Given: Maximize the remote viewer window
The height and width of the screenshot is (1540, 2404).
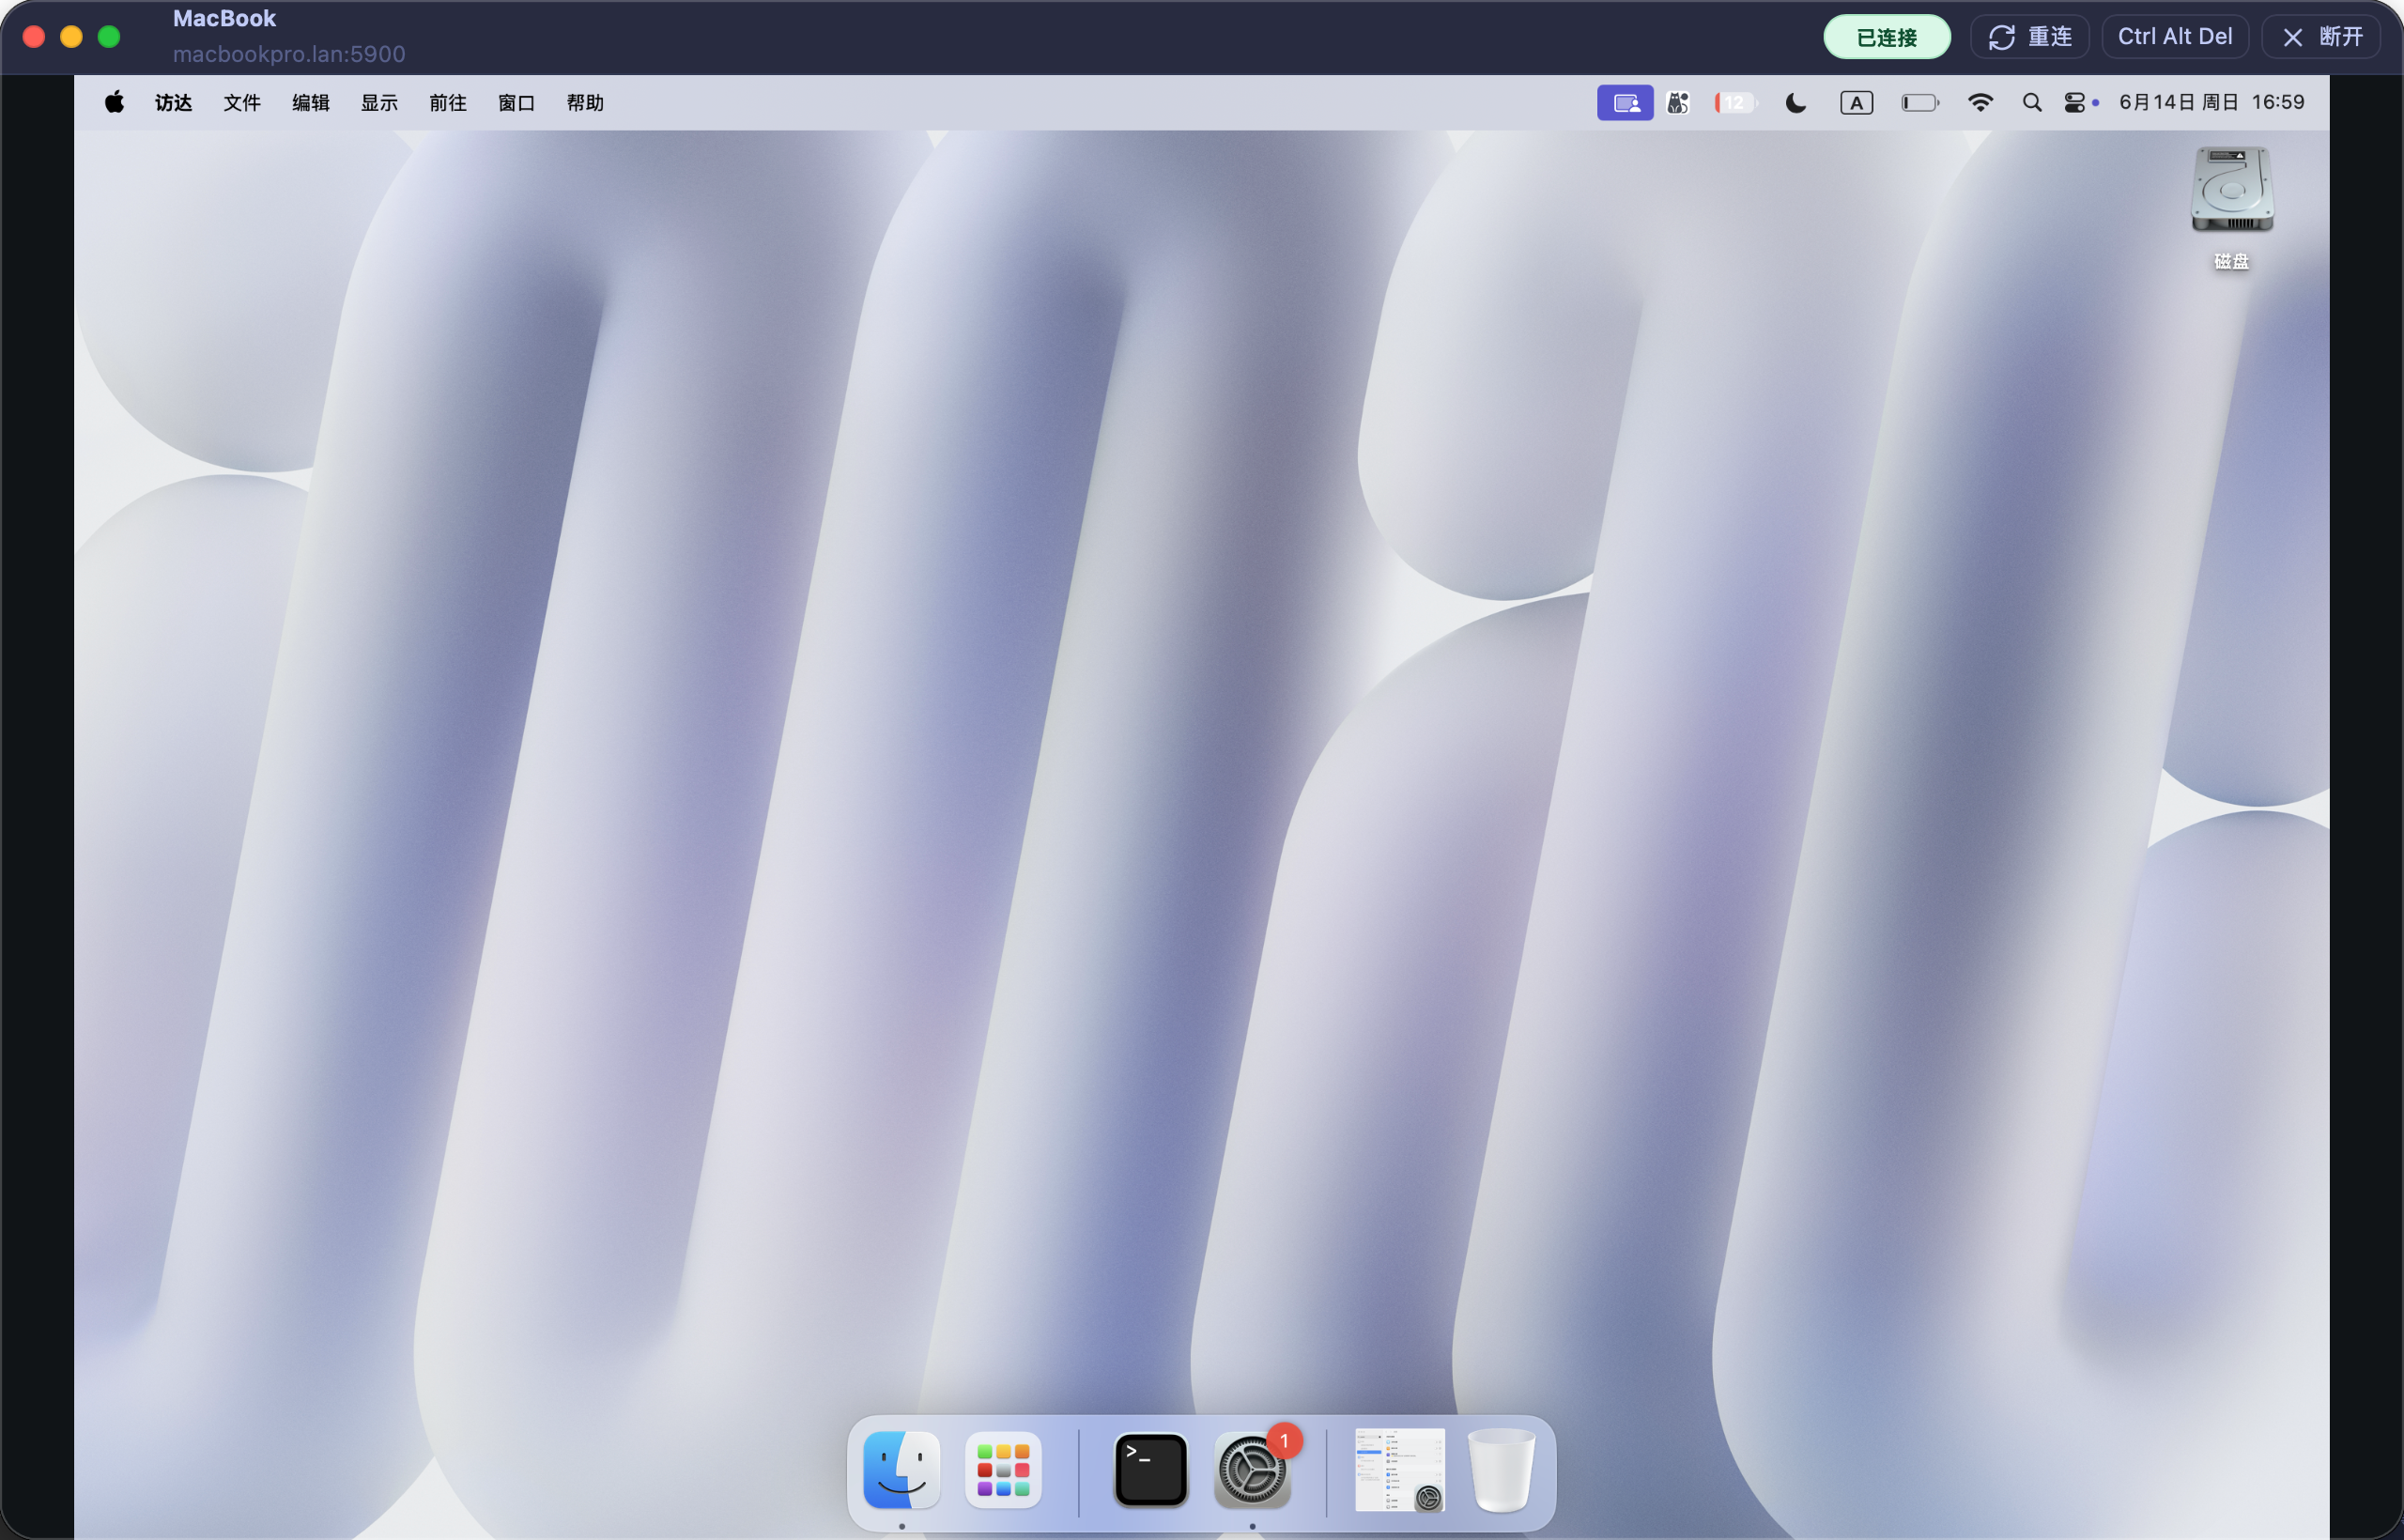Looking at the screenshot, I should pos(109,37).
